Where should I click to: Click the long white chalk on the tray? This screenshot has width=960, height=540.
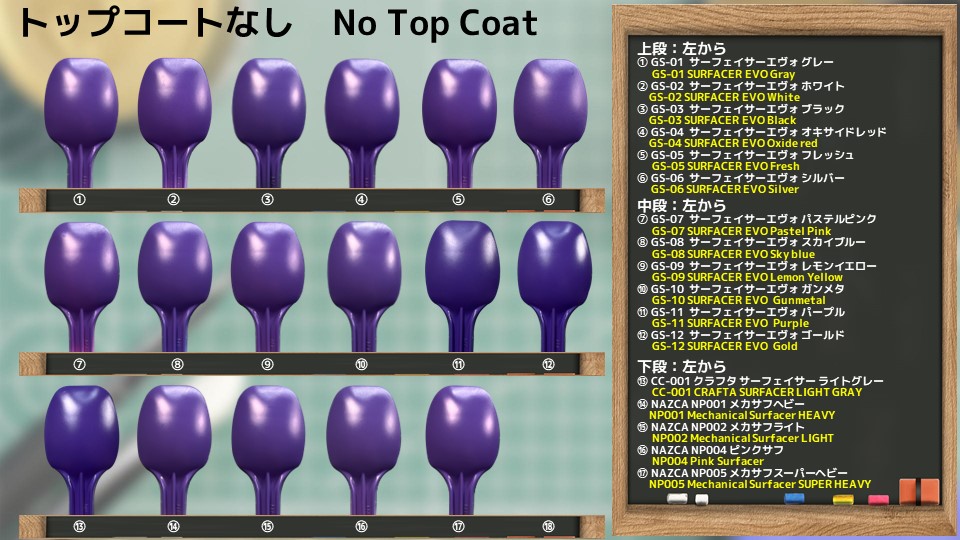coord(677,499)
